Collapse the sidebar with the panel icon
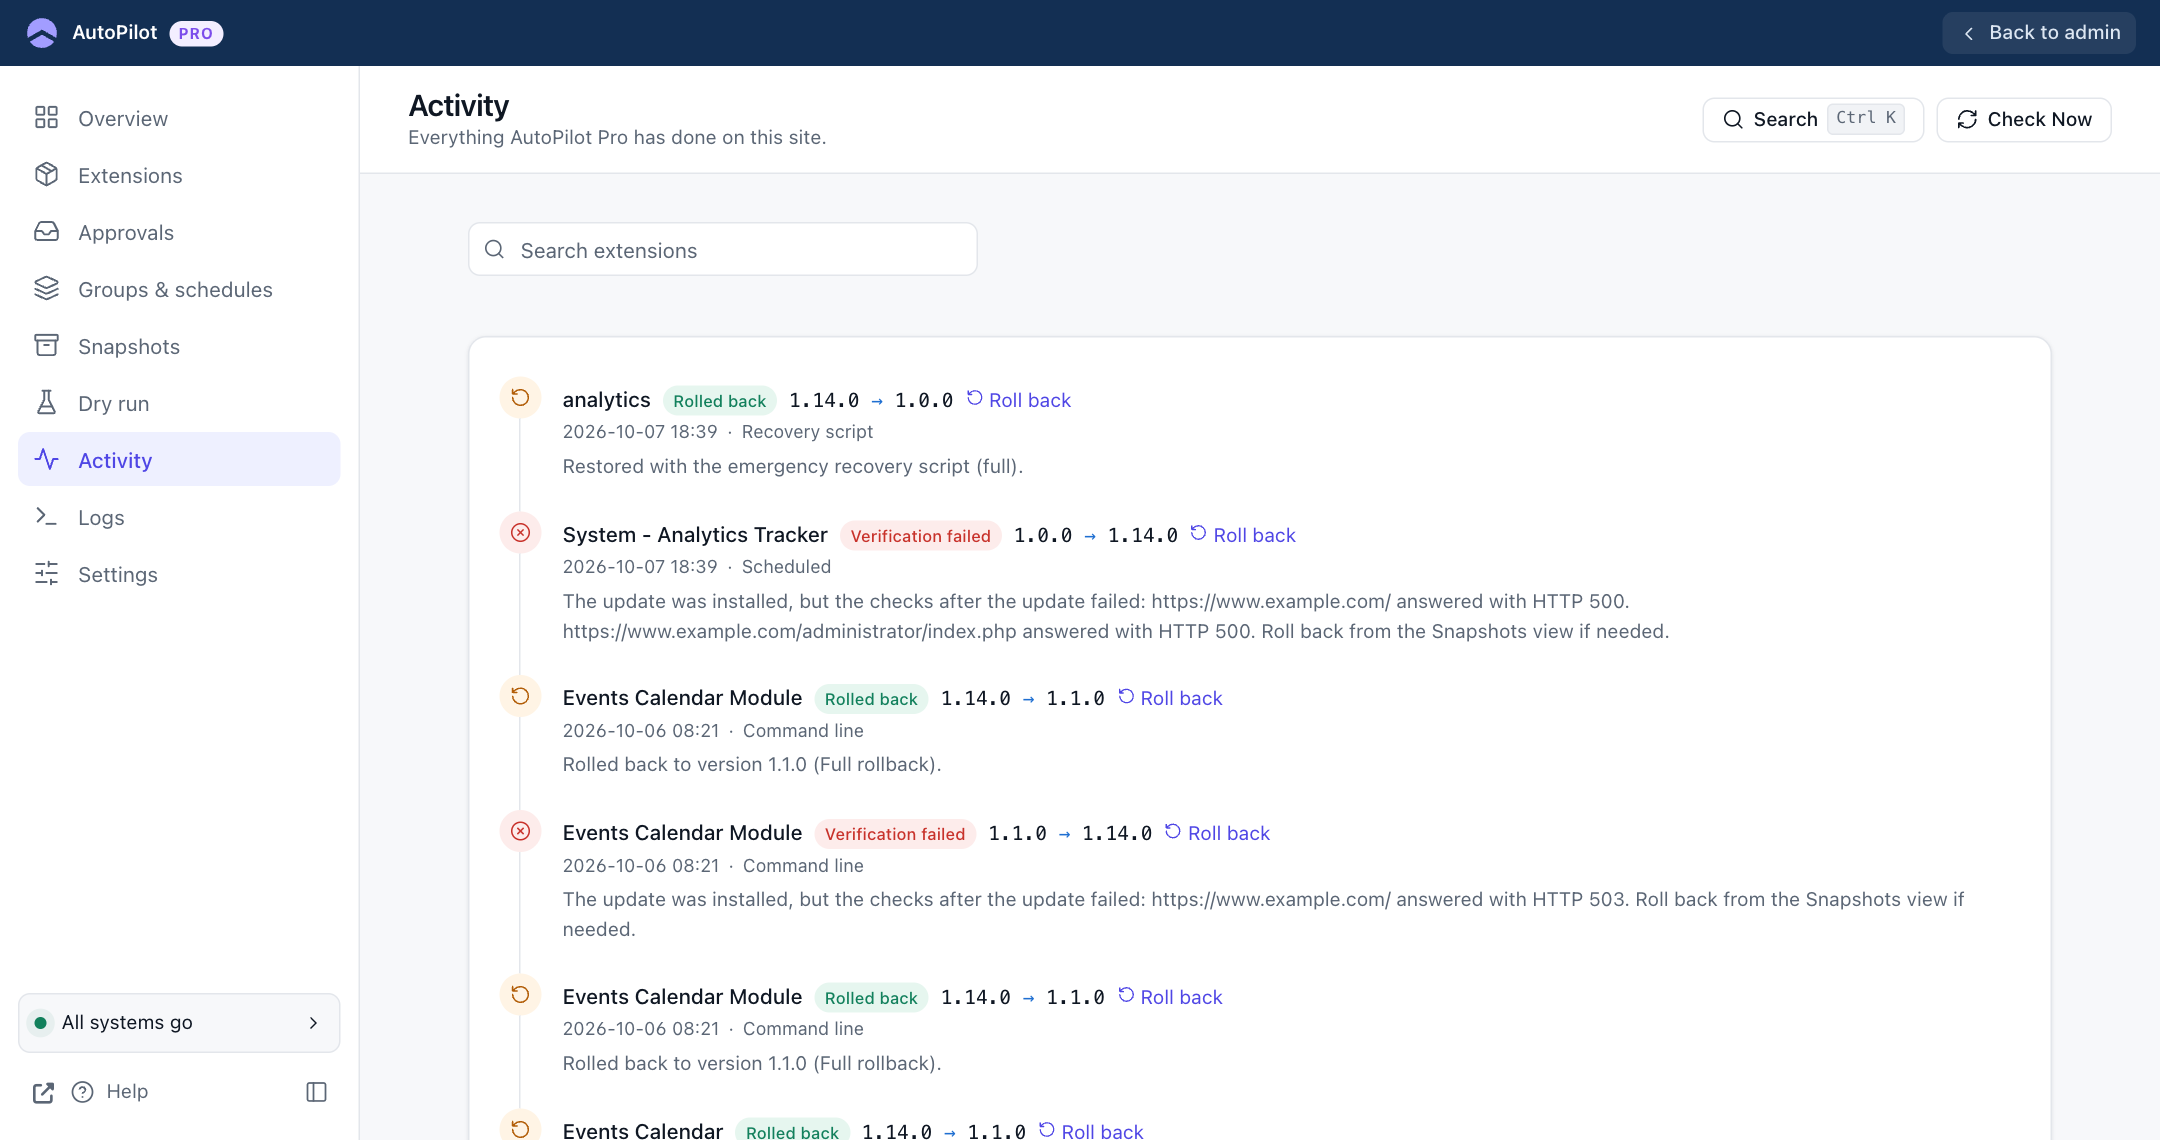Viewport: 2160px width, 1140px height. pyautogui.click(x=316, y=1092)
